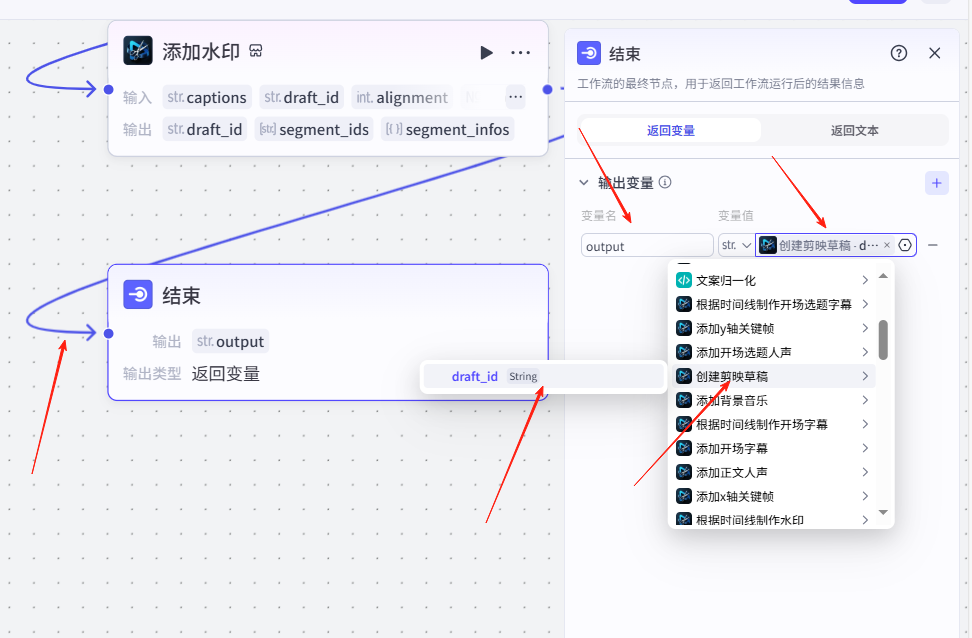The height and width of the screenshot is (638, 972).
Task: Switch to the 返回文本 tab
Action: pyautogui.click(x=853, y=130)
